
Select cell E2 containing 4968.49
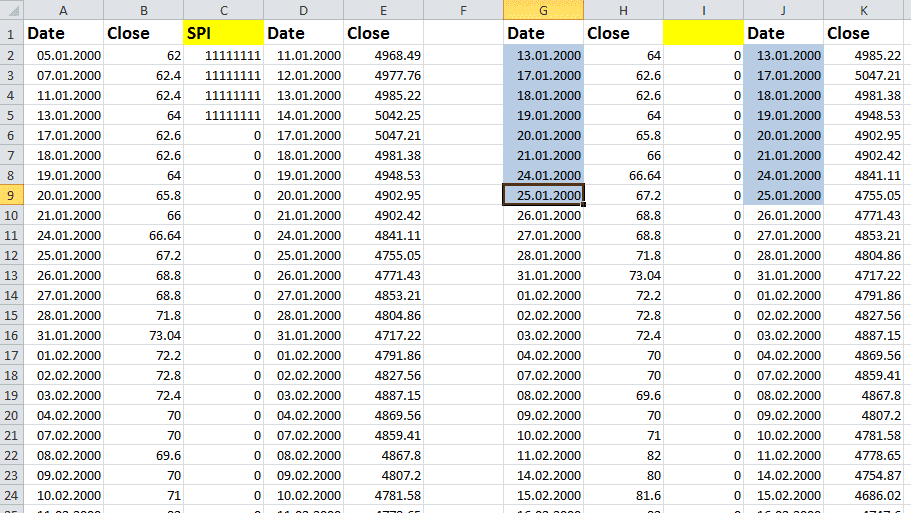383,55
